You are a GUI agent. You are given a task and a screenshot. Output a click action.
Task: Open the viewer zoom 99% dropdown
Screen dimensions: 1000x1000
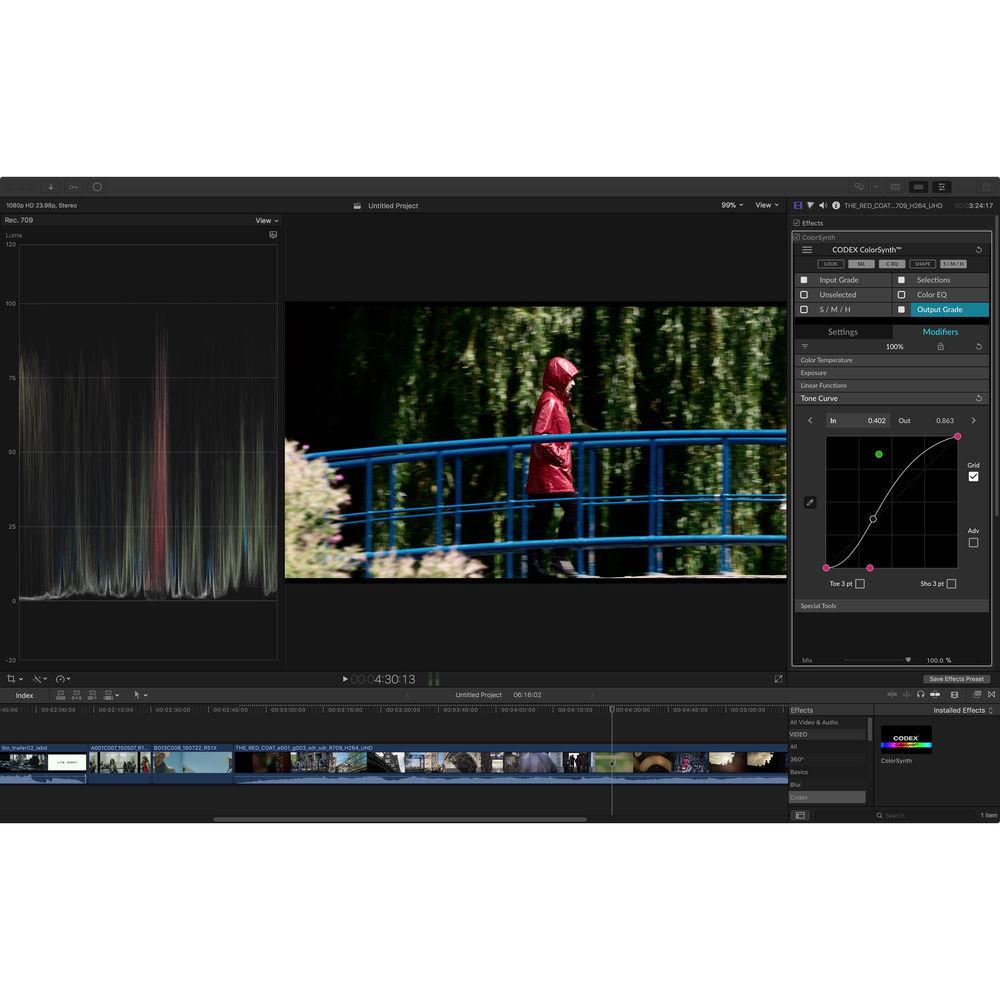(732, 205)
